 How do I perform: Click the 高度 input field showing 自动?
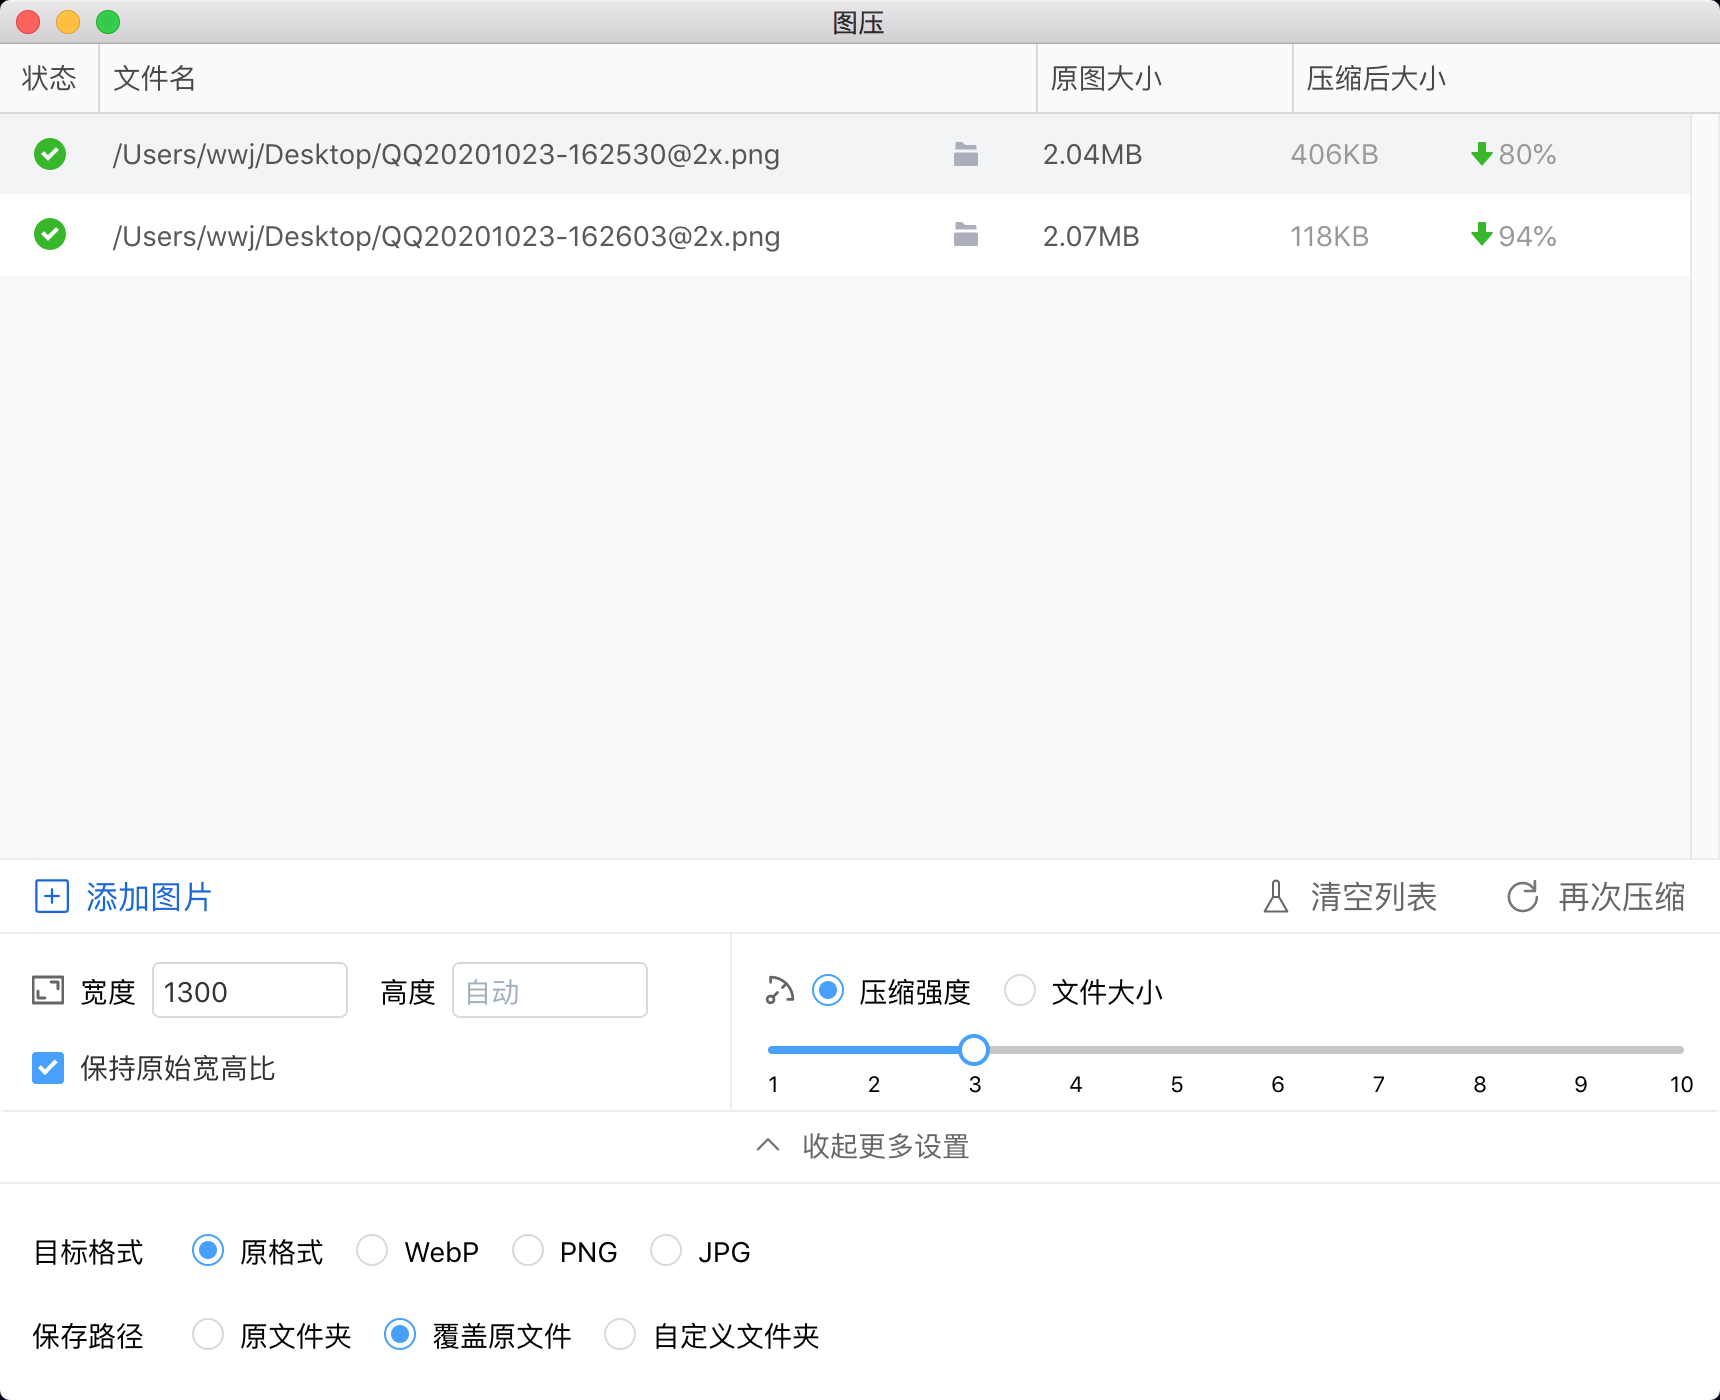(550, 991)
